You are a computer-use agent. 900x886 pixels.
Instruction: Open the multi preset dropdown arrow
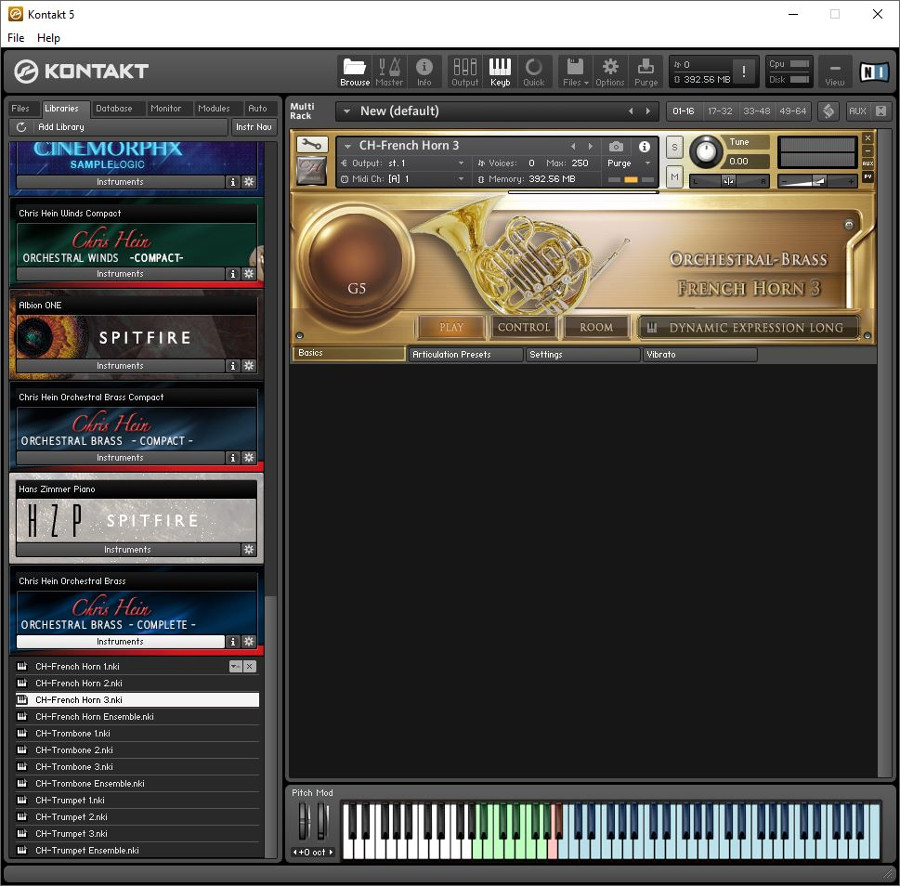tap(347, 111)
